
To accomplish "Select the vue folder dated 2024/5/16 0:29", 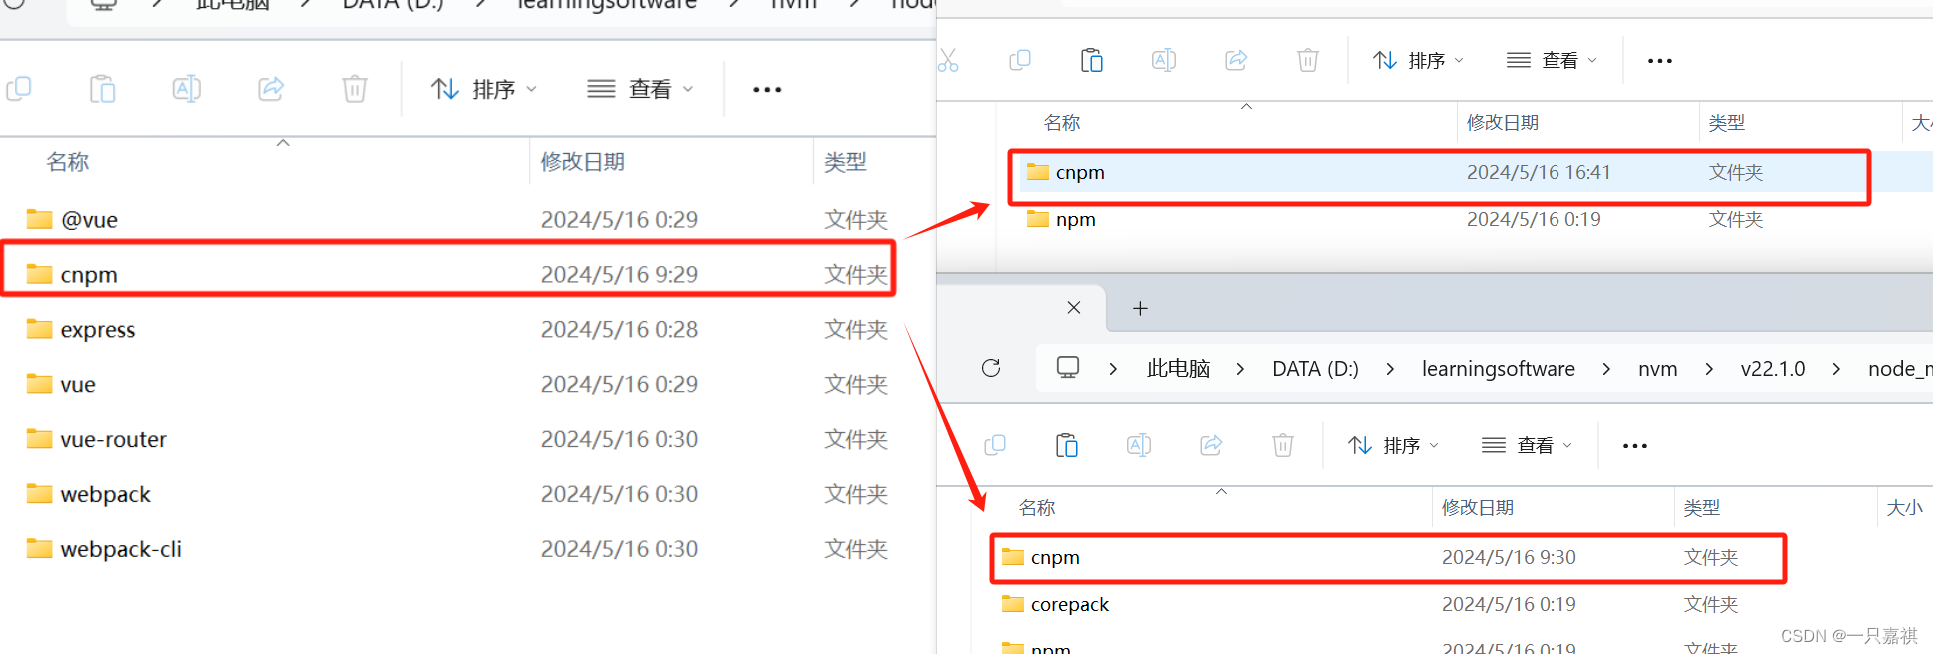I will 459,385.
